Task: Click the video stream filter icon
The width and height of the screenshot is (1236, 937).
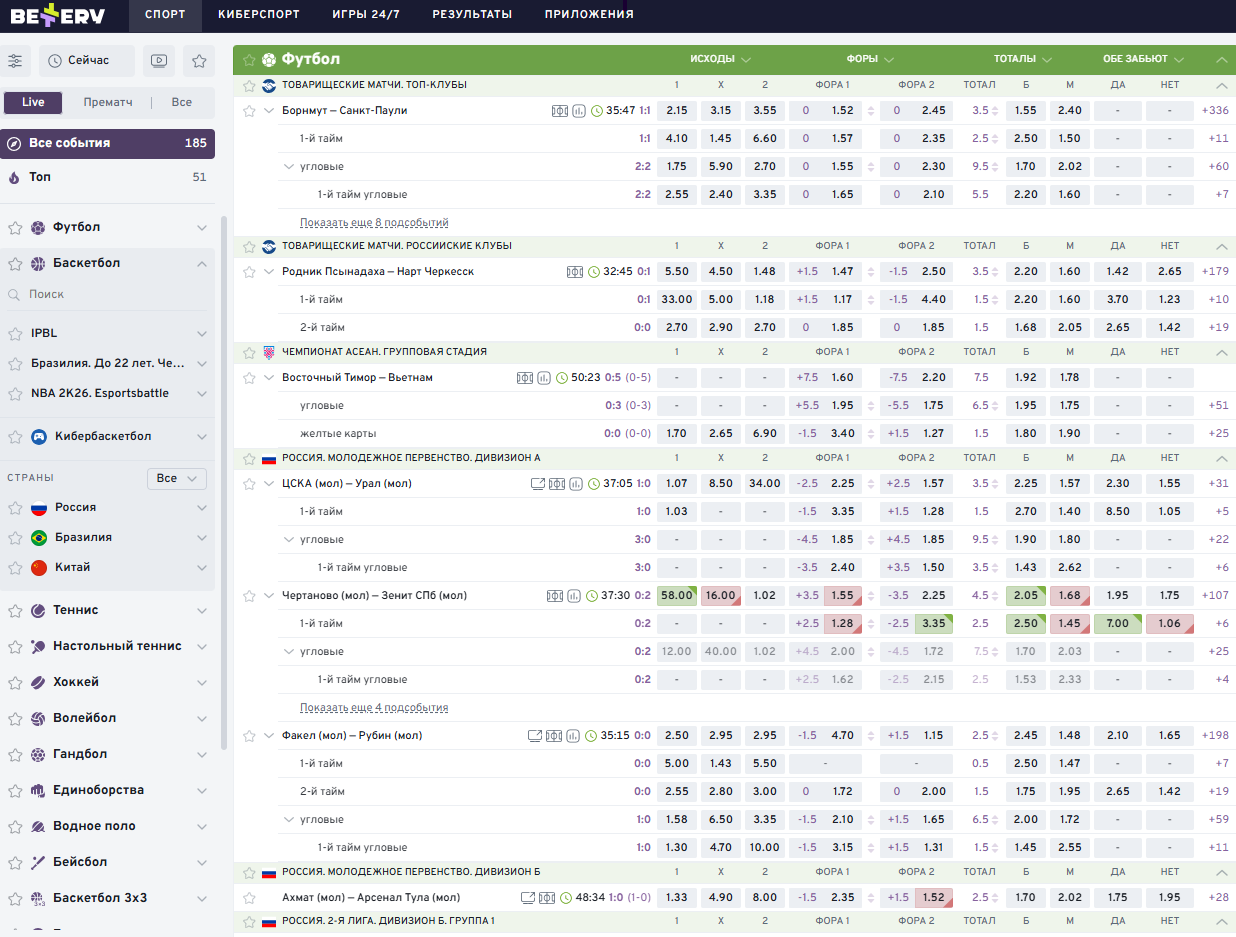Action: point(158,61)
